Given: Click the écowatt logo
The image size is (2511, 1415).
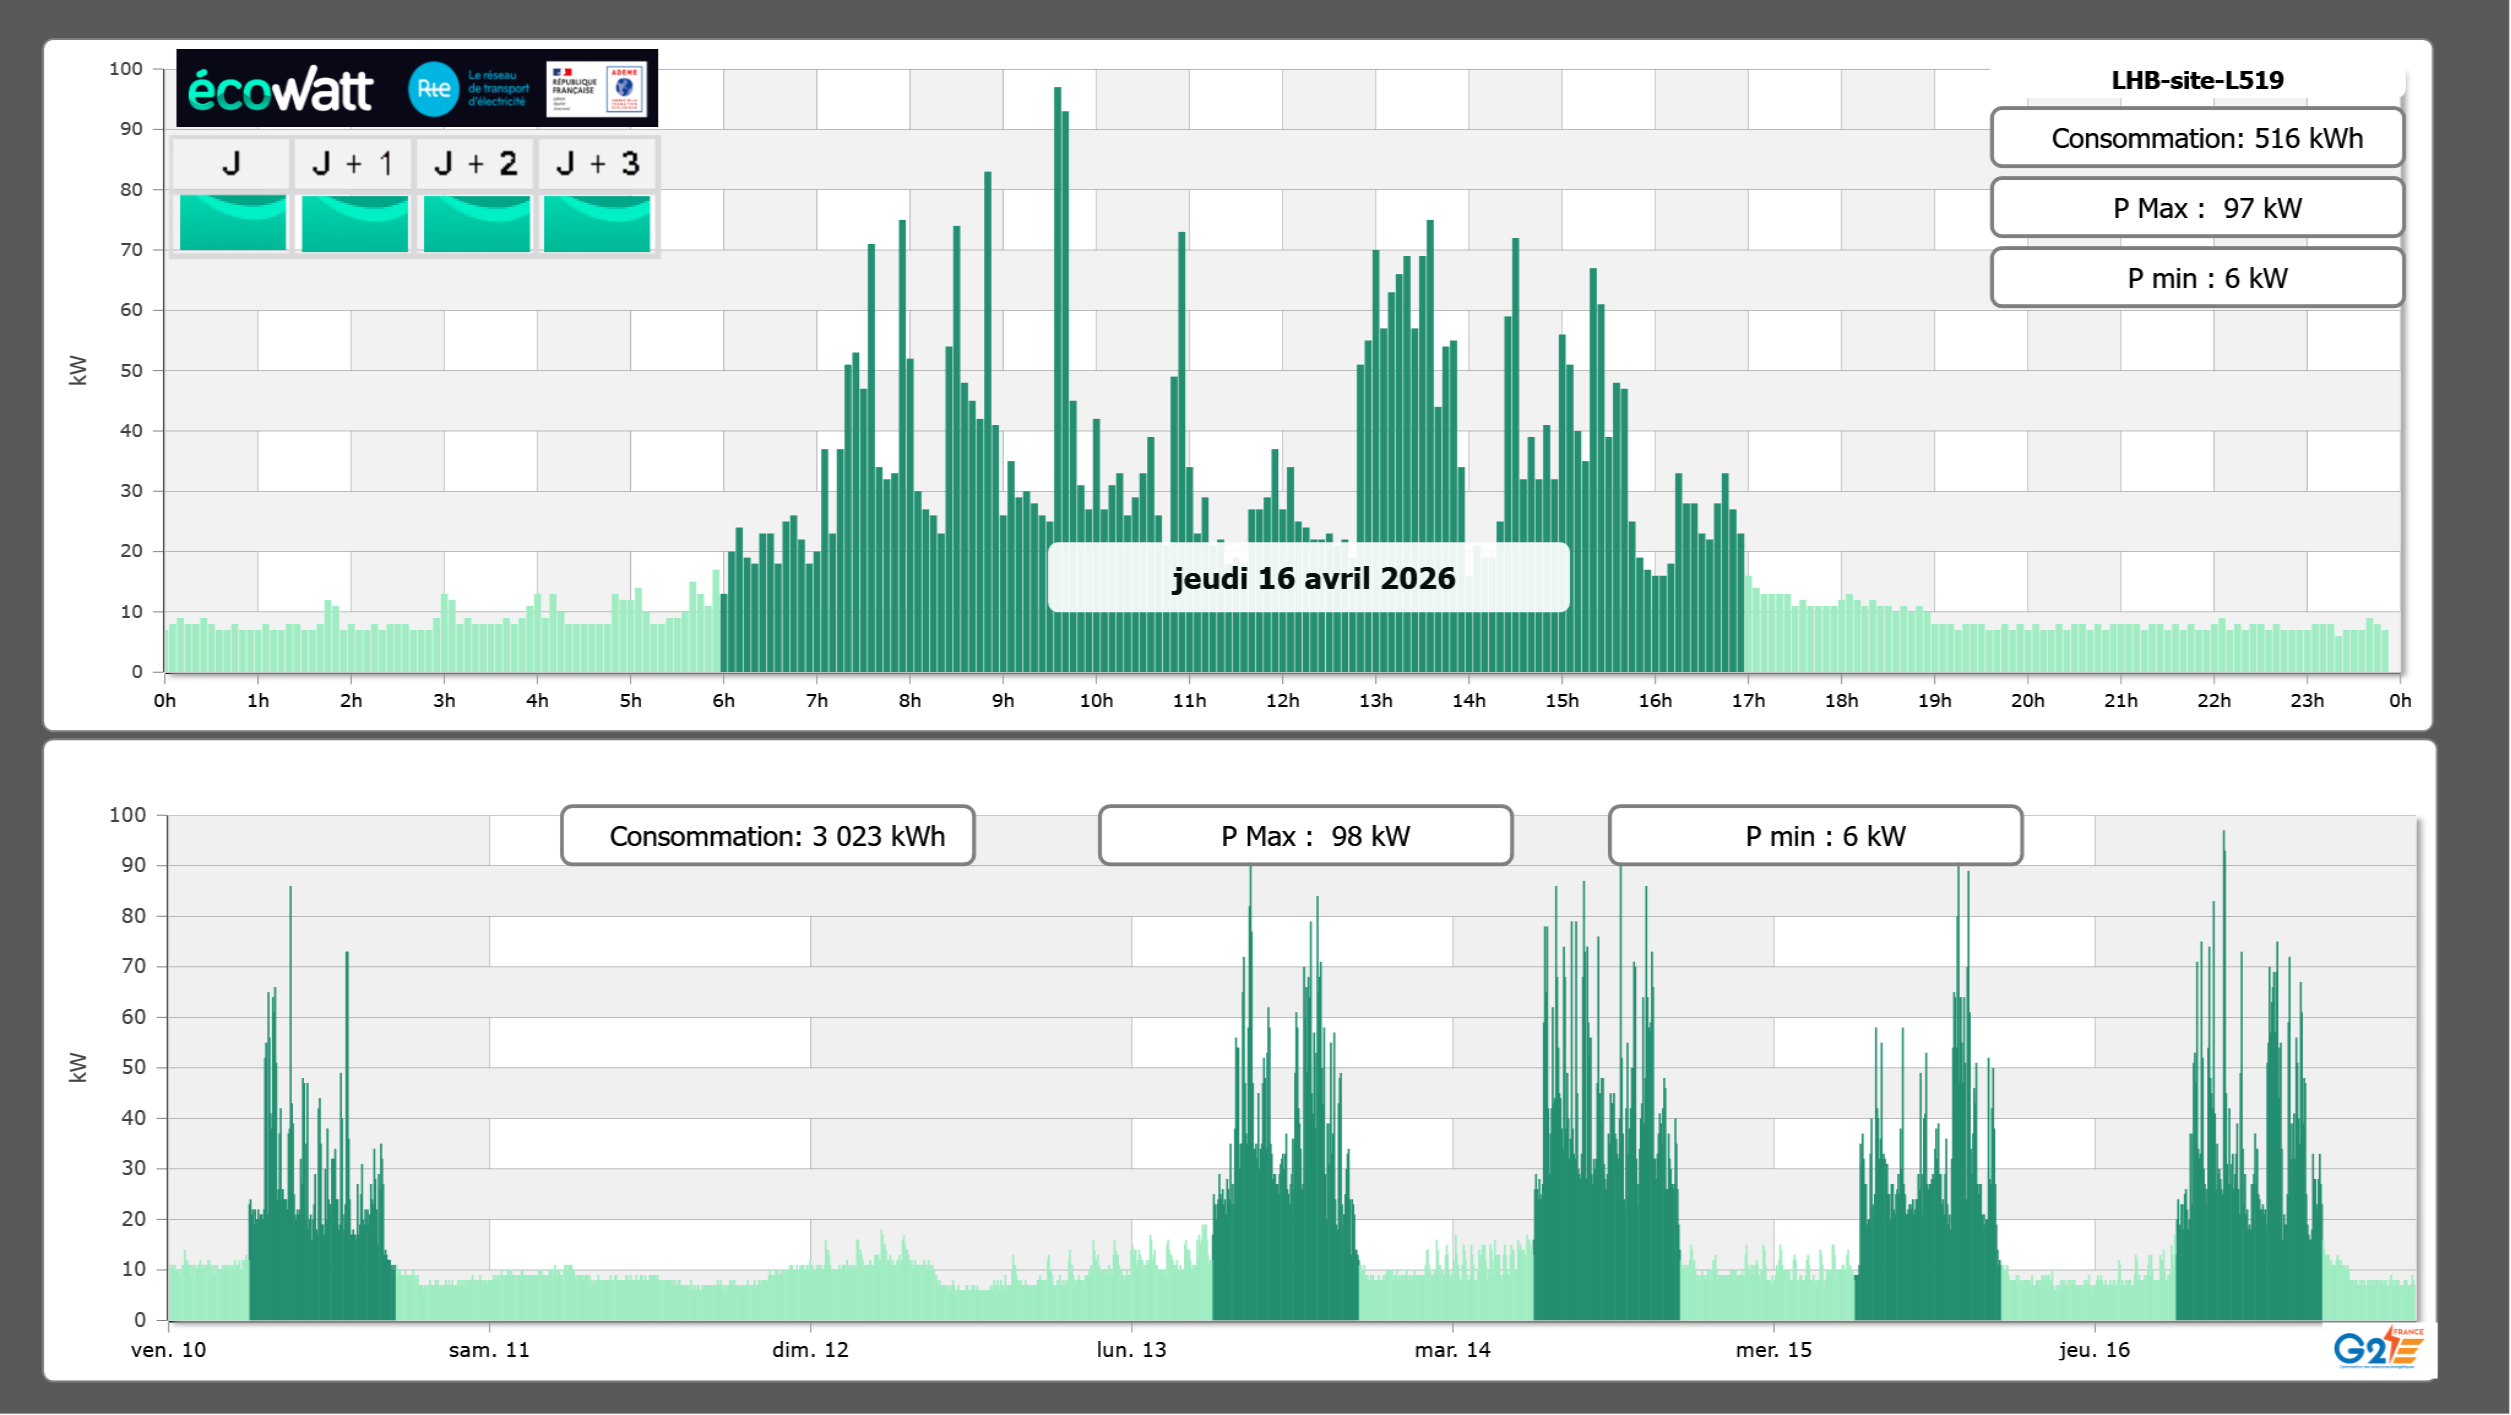Looking at the screenshot, I should (x=280, y=90).
